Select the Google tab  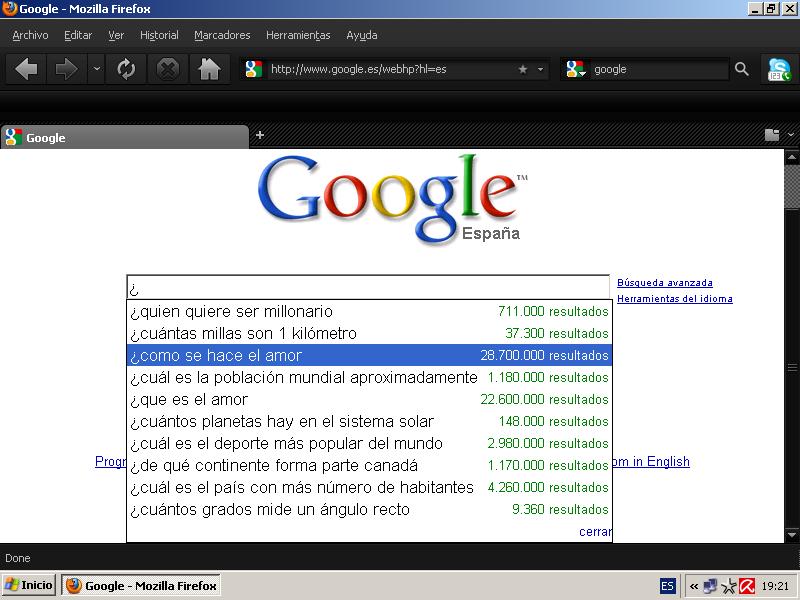point(125,137)
